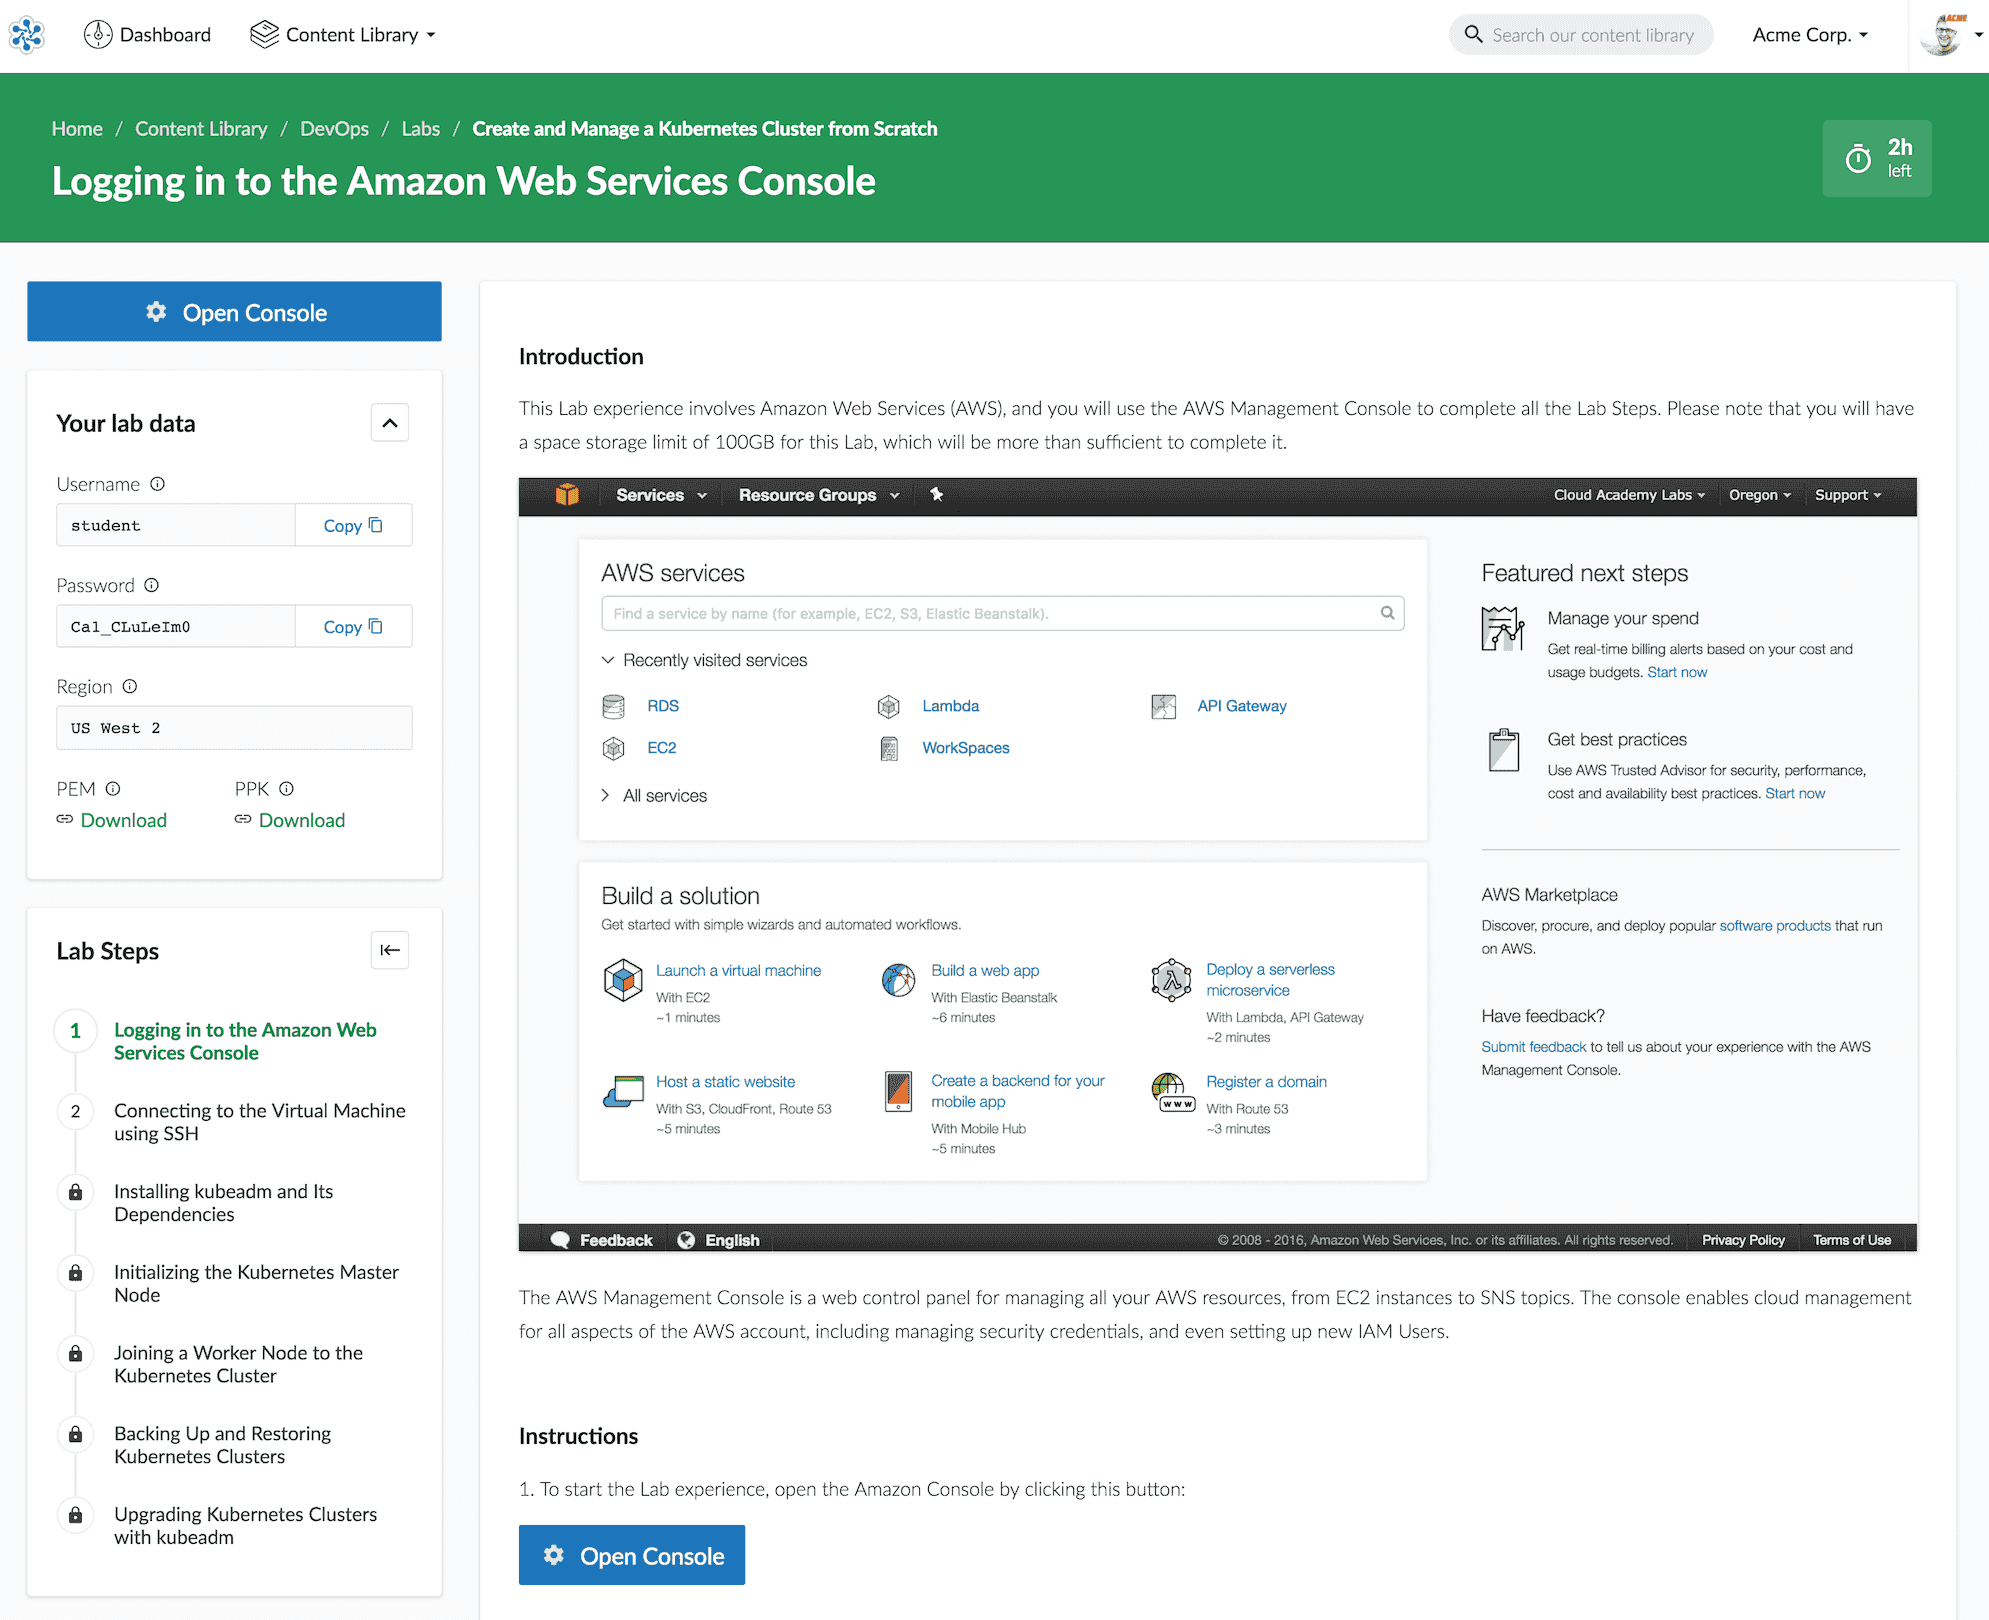
Task: Click the Cloud Academy logo icon
Action: coord(27,35)
